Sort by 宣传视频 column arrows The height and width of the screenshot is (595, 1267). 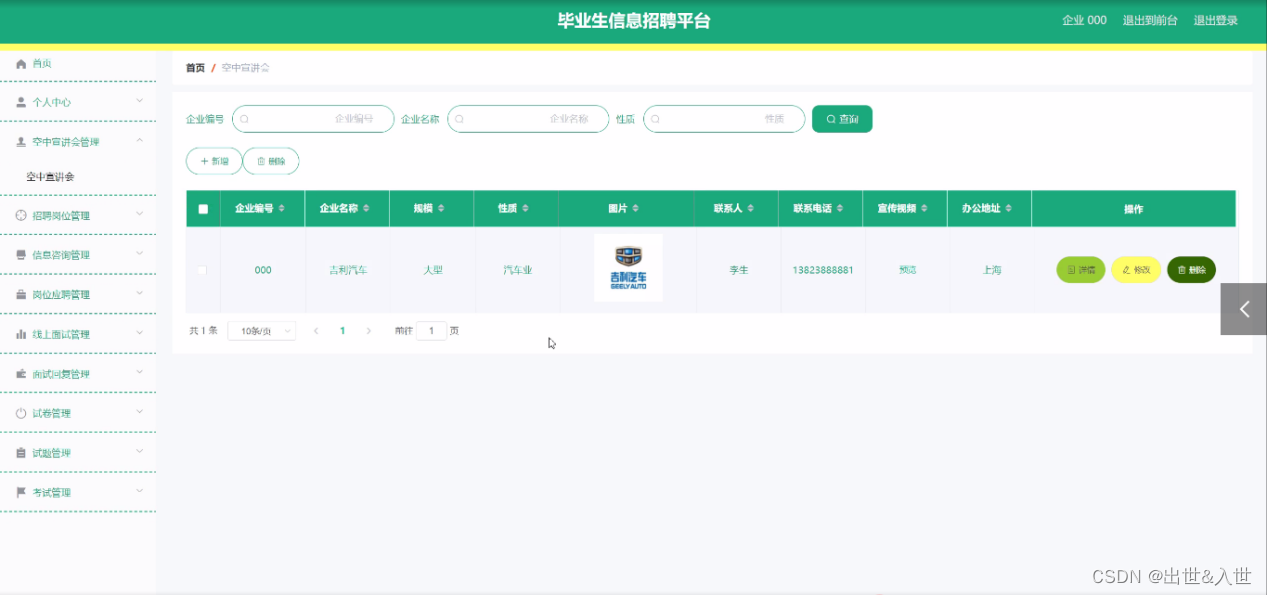pos(925,209)
